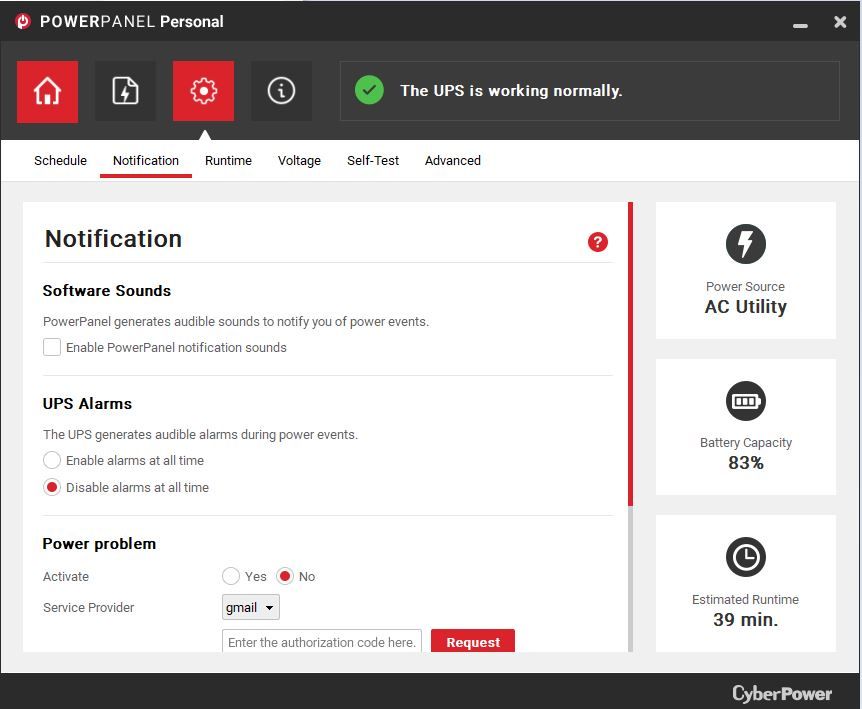Click the red vertical scrollbar thumb
Viewport: 862px width, 709px height.
coord(631,353)
